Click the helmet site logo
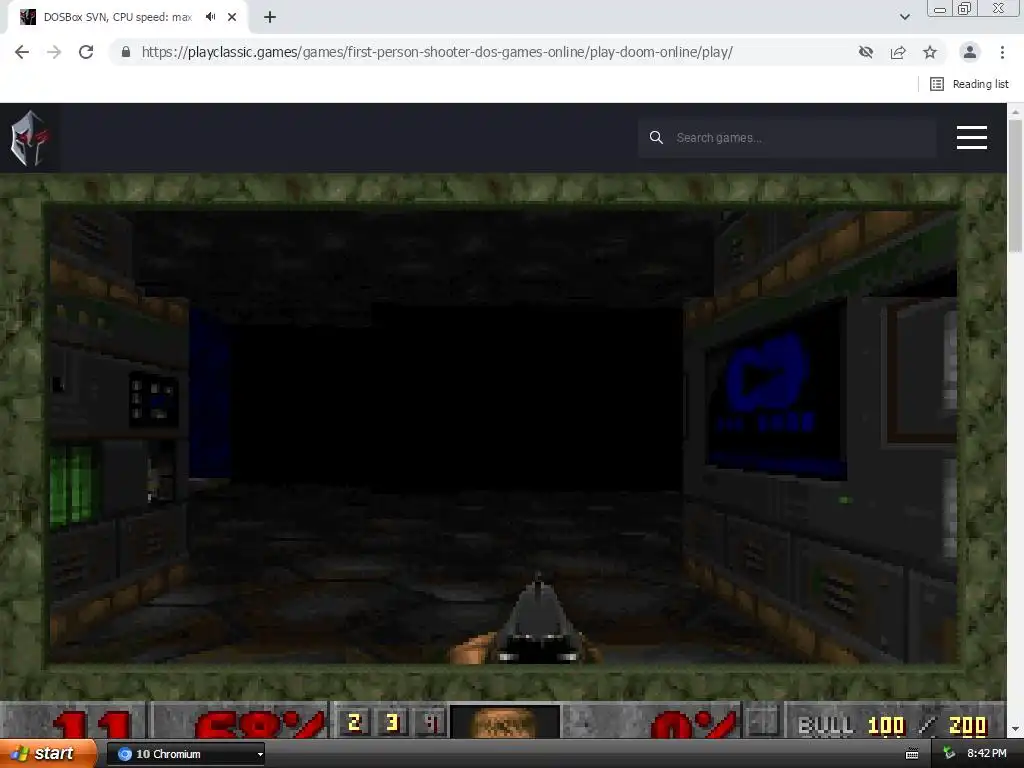The image size is (1024, 768). [x=29, y=138]
